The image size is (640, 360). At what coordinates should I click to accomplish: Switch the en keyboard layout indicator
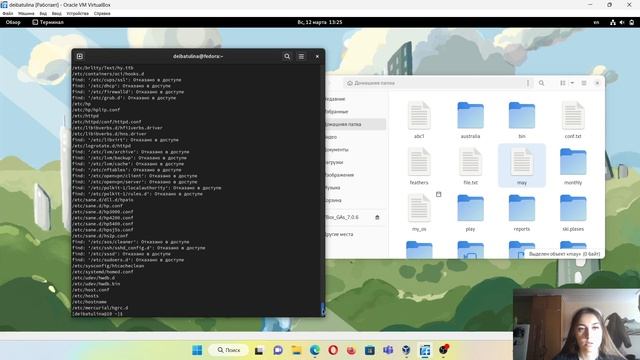click(x=596, y=22)
